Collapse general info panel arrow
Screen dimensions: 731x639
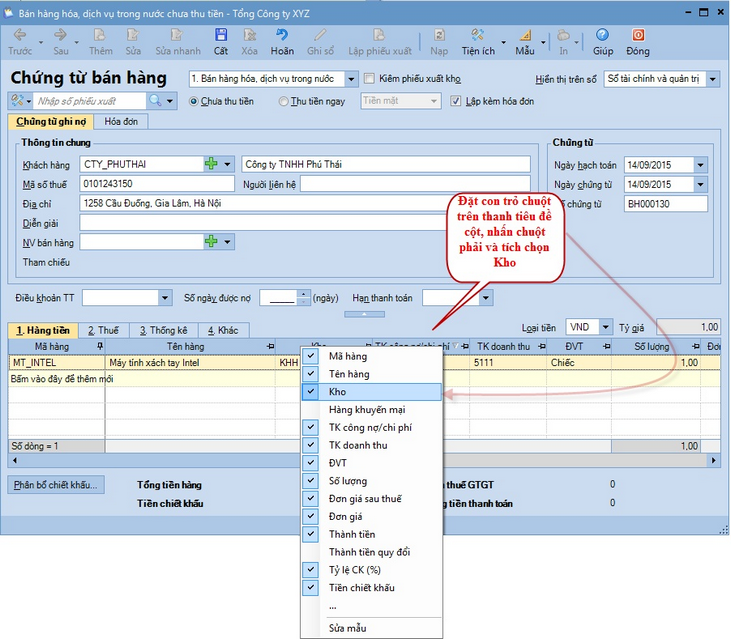click(x=364, y=314)
